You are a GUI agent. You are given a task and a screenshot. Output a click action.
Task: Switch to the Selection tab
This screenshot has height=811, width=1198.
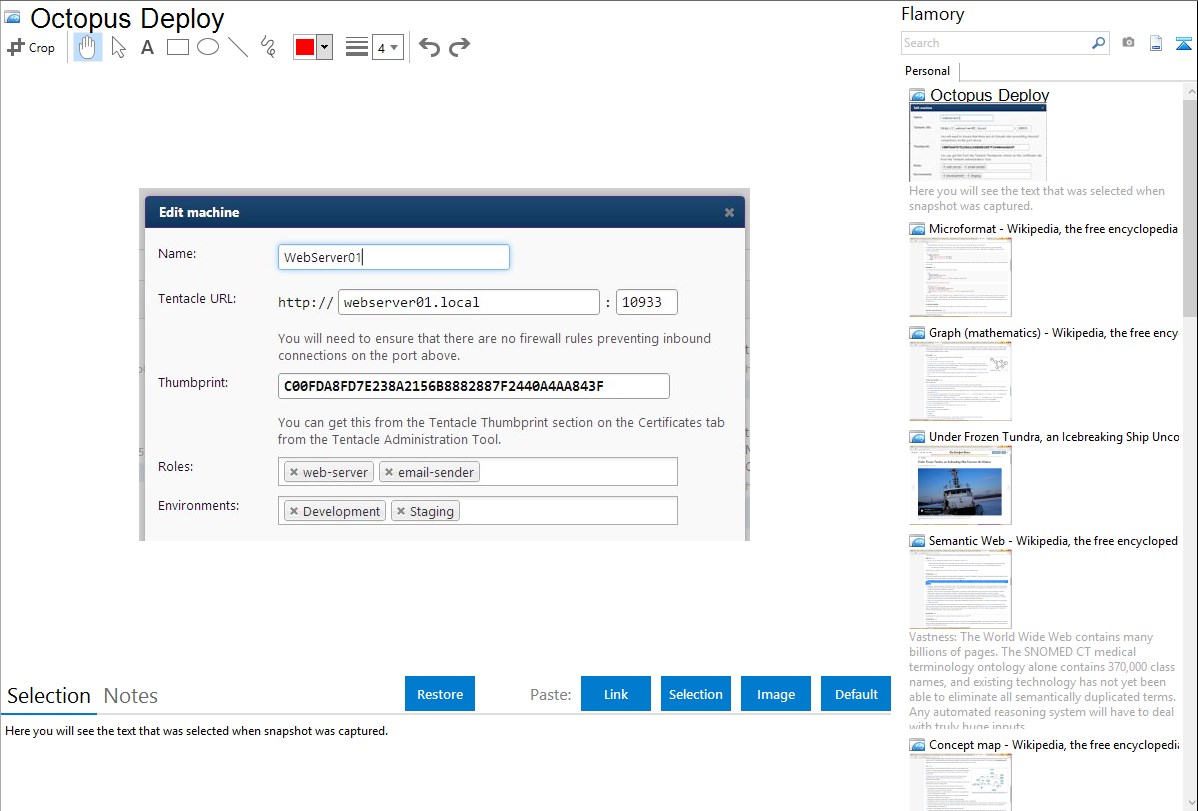pyautogui.click(x=49, y=696)
